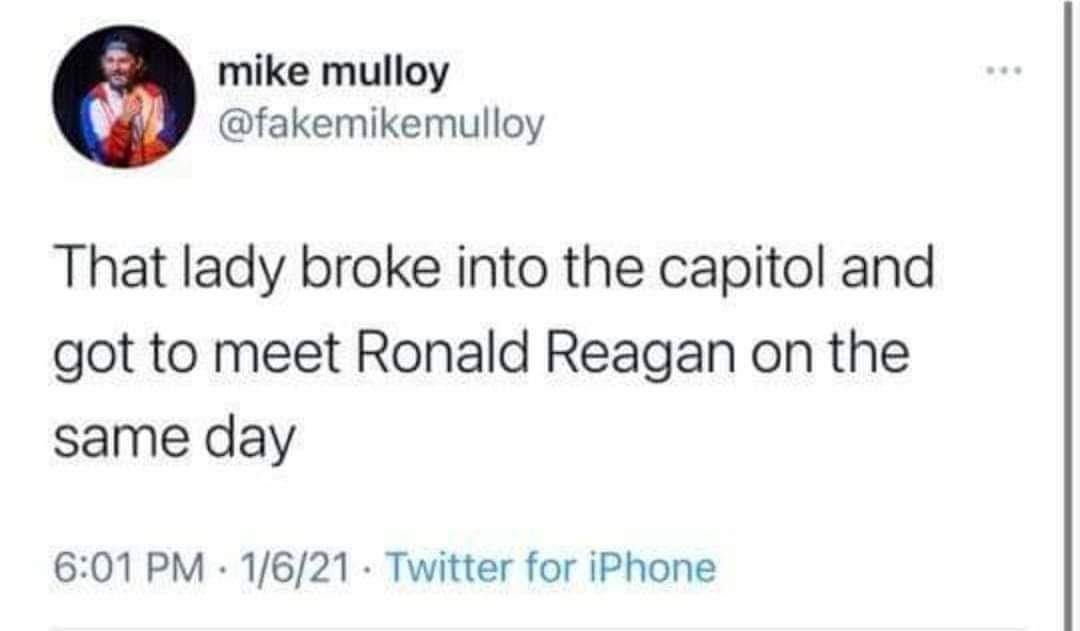
Task: Open the Twitter for iPhone source link
Action: tap(550, 568)
